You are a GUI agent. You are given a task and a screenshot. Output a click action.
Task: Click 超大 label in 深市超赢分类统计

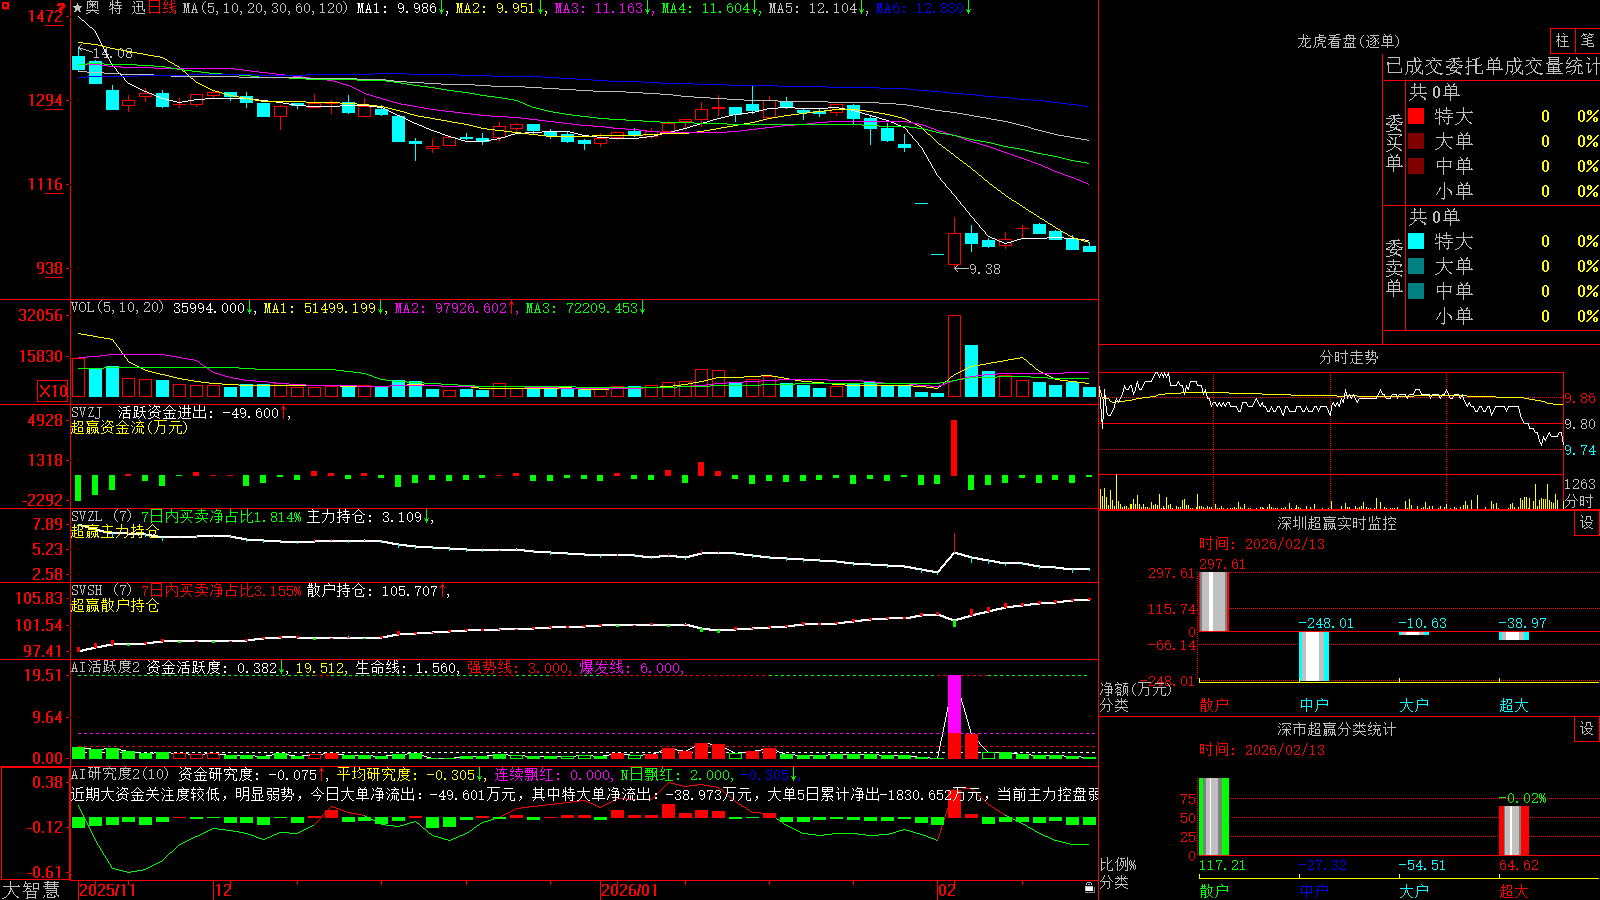pyautogui.click(x=1514, y=891)
